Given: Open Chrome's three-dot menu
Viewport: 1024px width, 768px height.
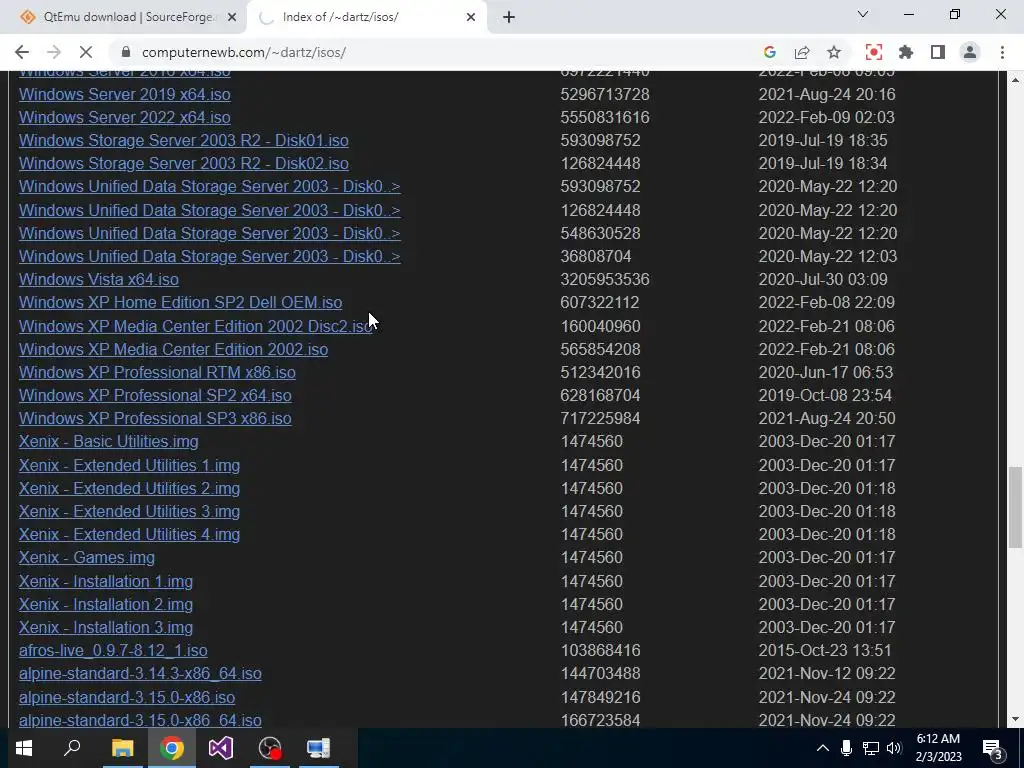Looking at the screenshot, I should pos(1002,52).
